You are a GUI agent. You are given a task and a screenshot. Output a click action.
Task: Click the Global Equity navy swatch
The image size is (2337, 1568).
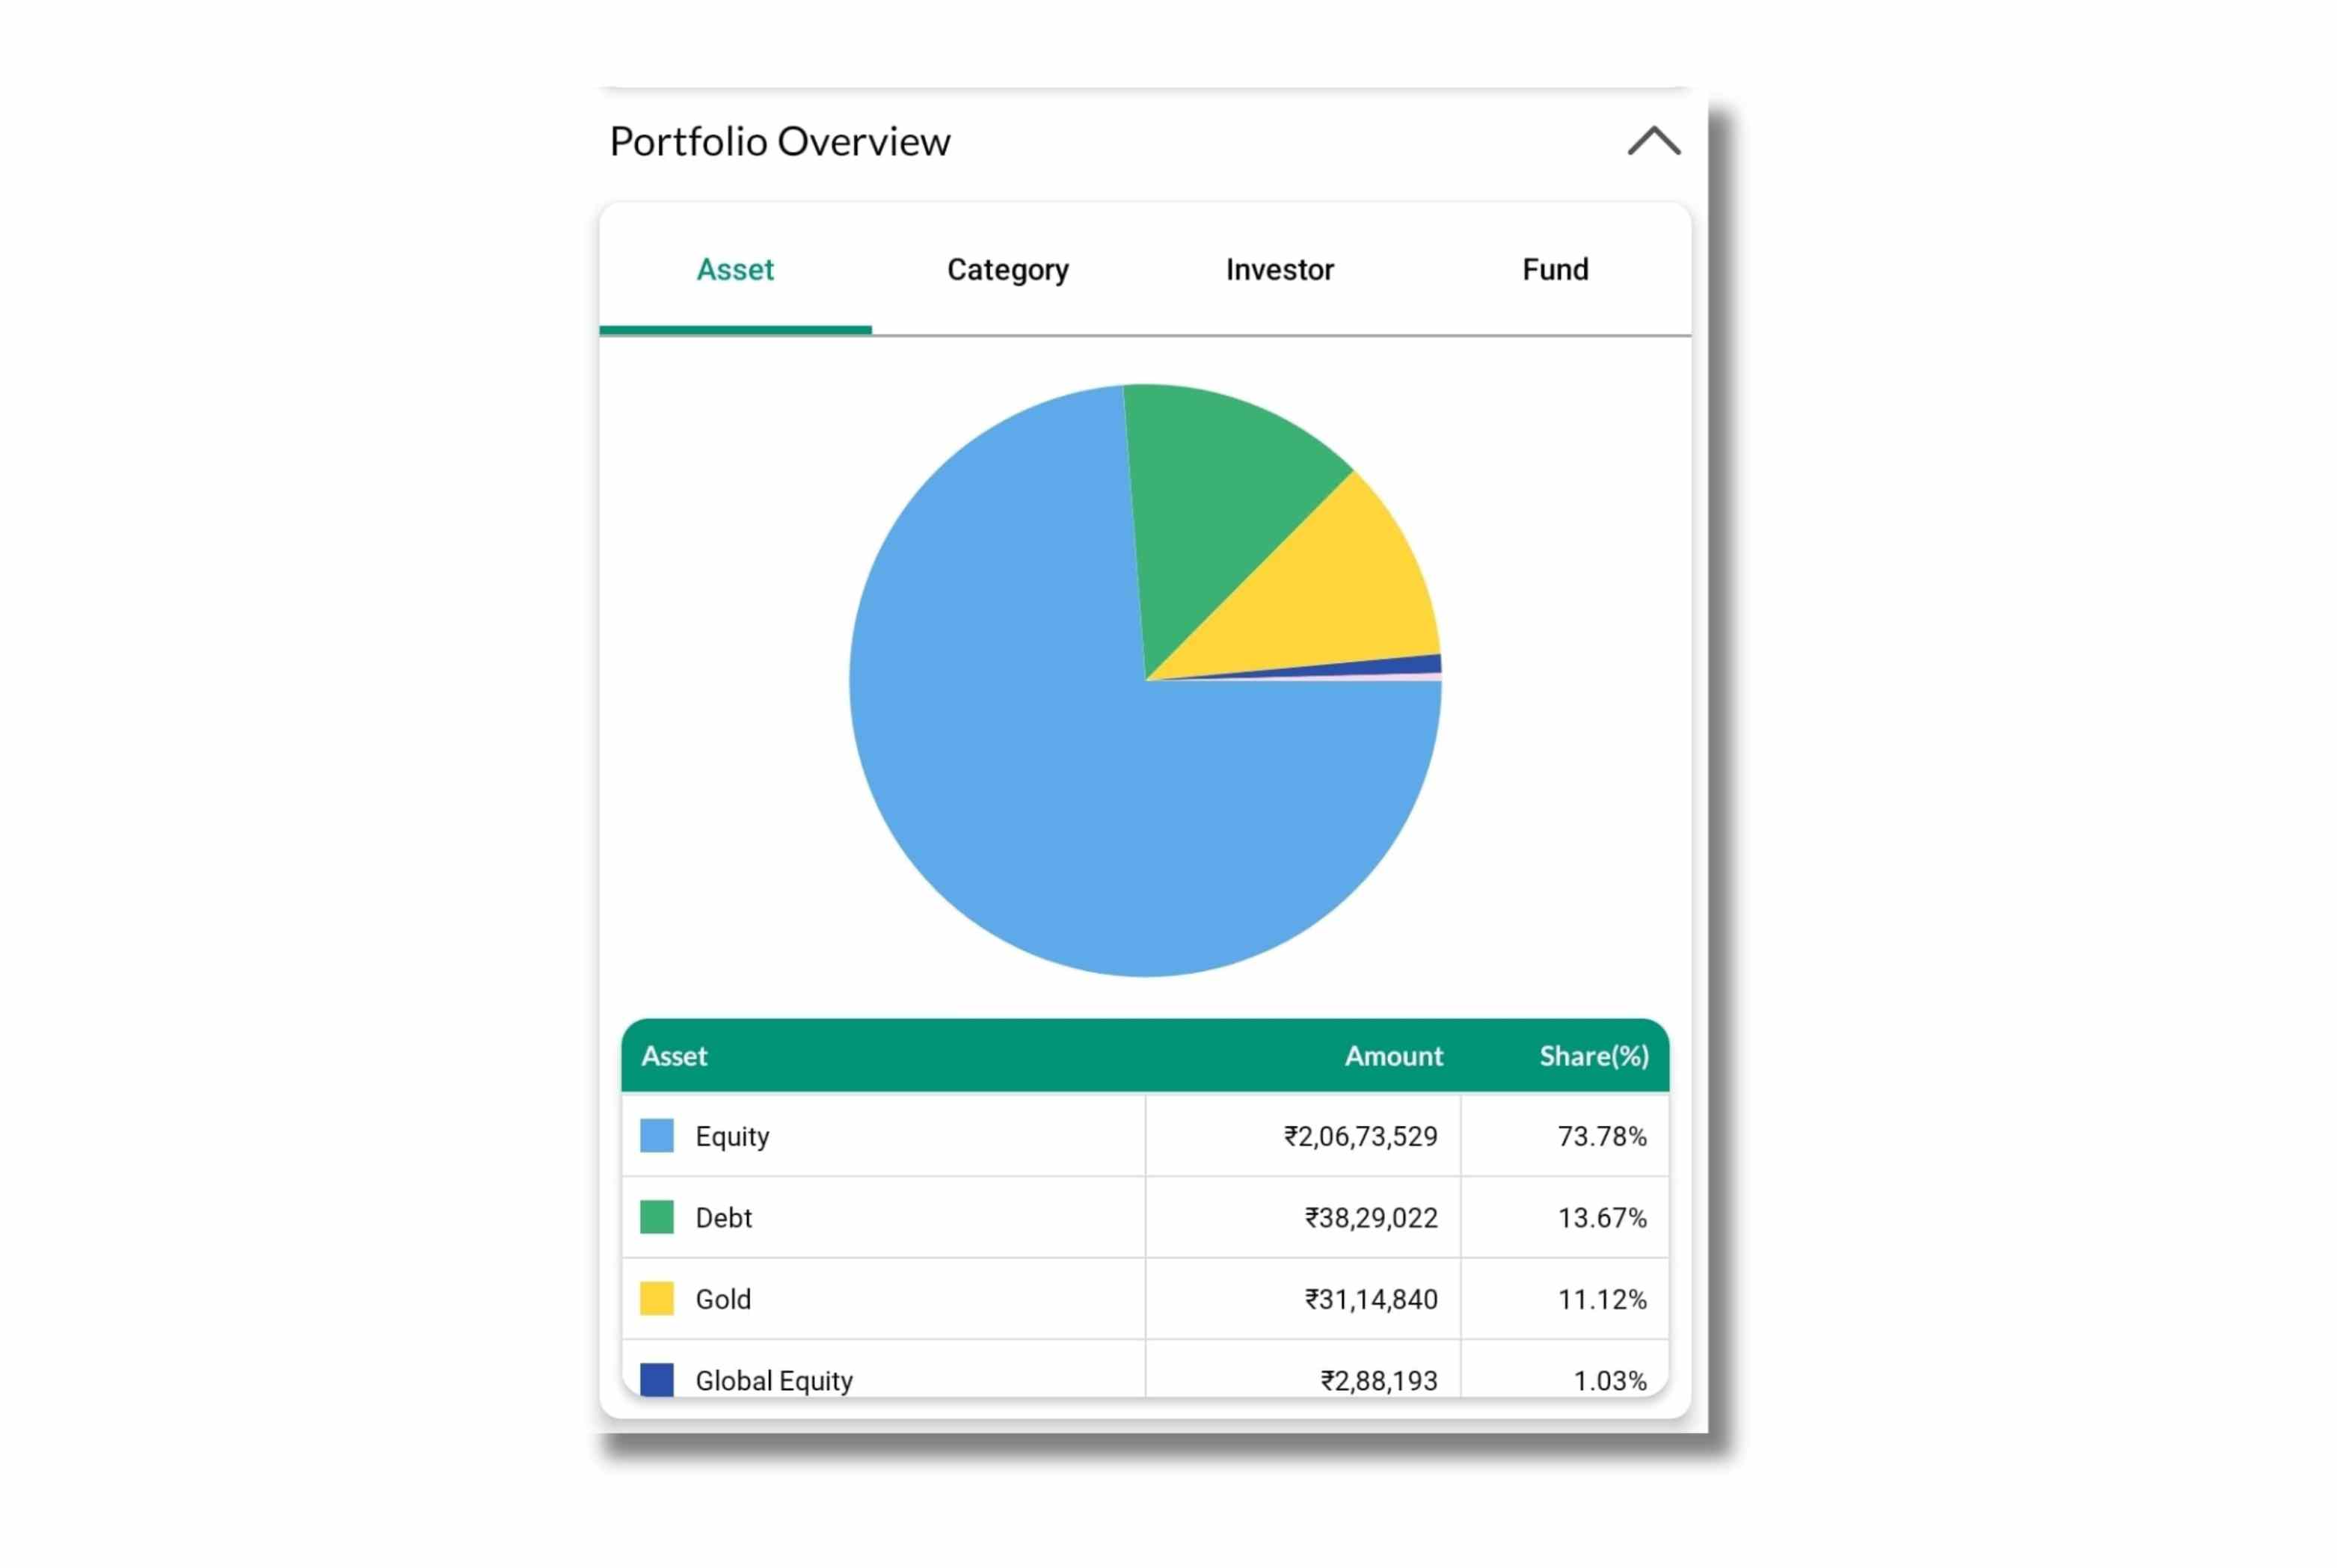click(656, 1380)
